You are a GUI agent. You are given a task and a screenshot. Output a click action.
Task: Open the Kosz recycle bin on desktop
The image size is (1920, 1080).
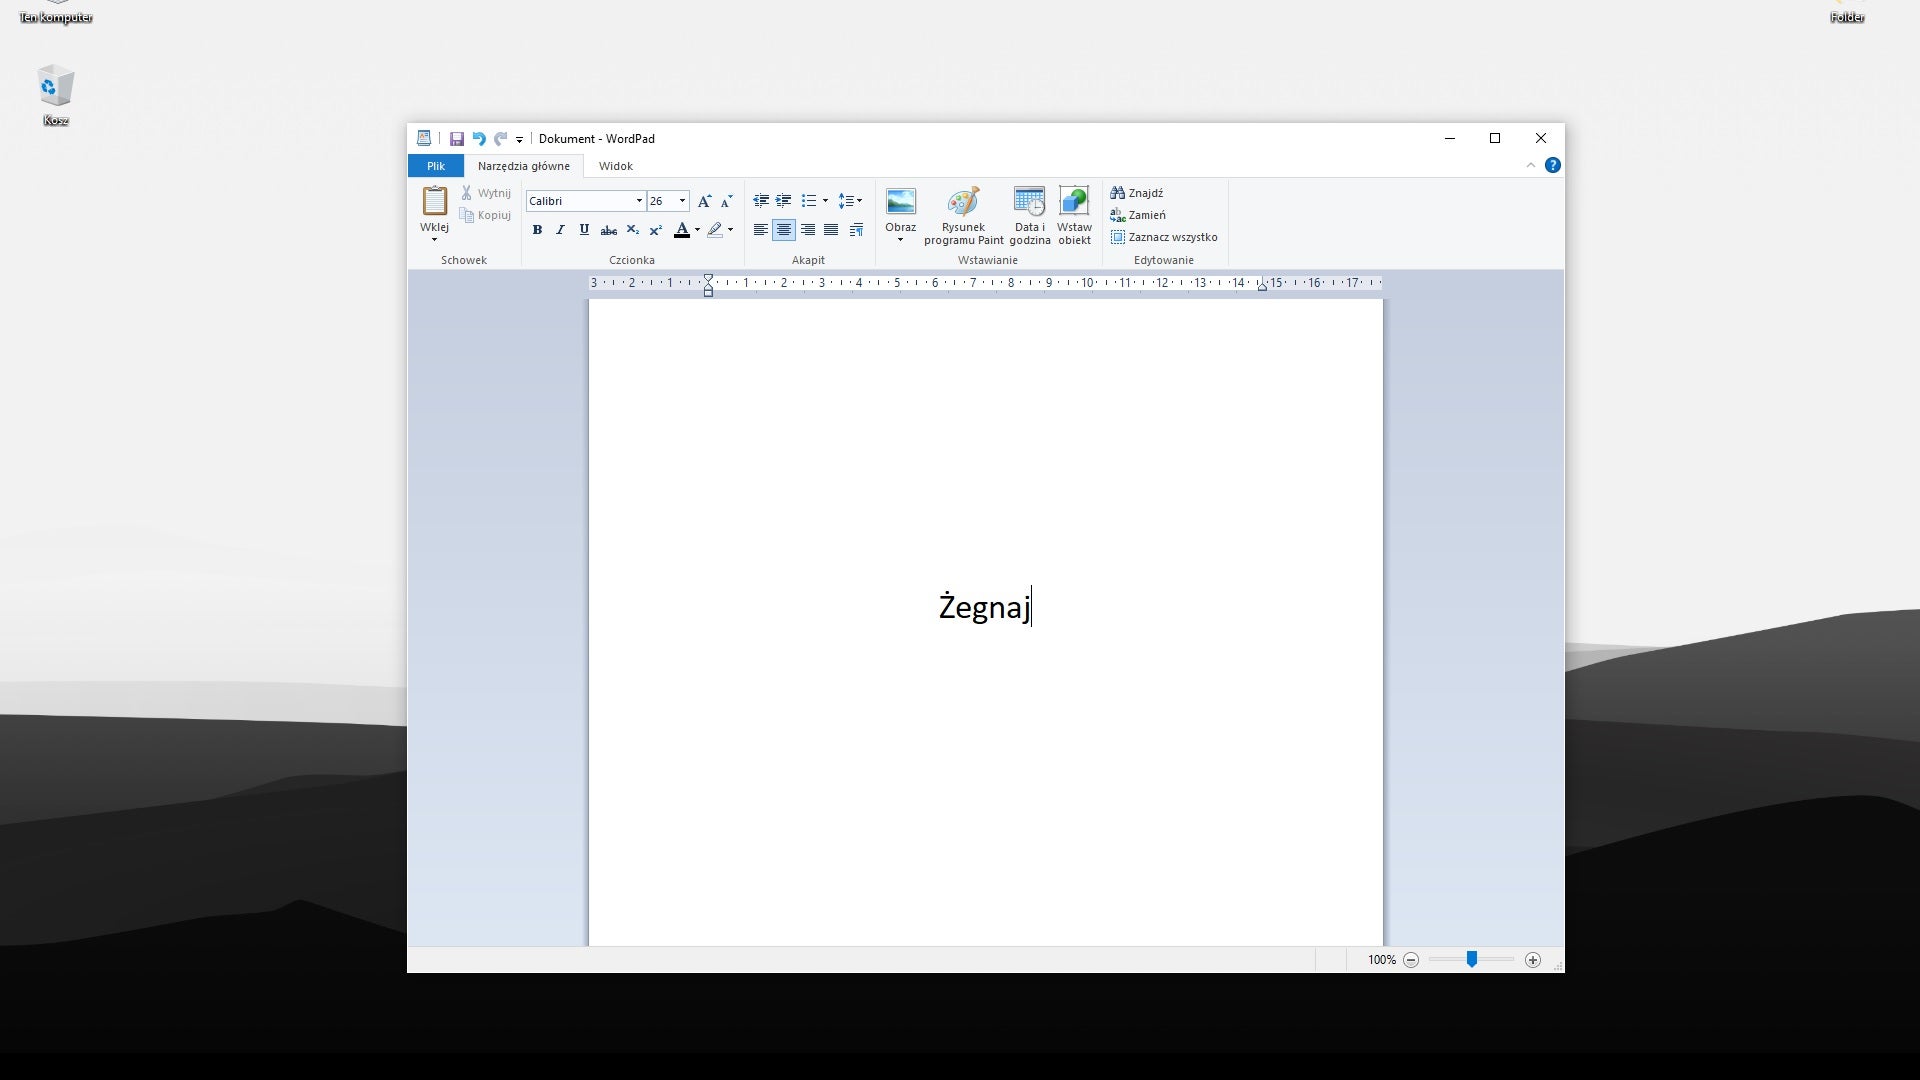click(x=56, y=96)
